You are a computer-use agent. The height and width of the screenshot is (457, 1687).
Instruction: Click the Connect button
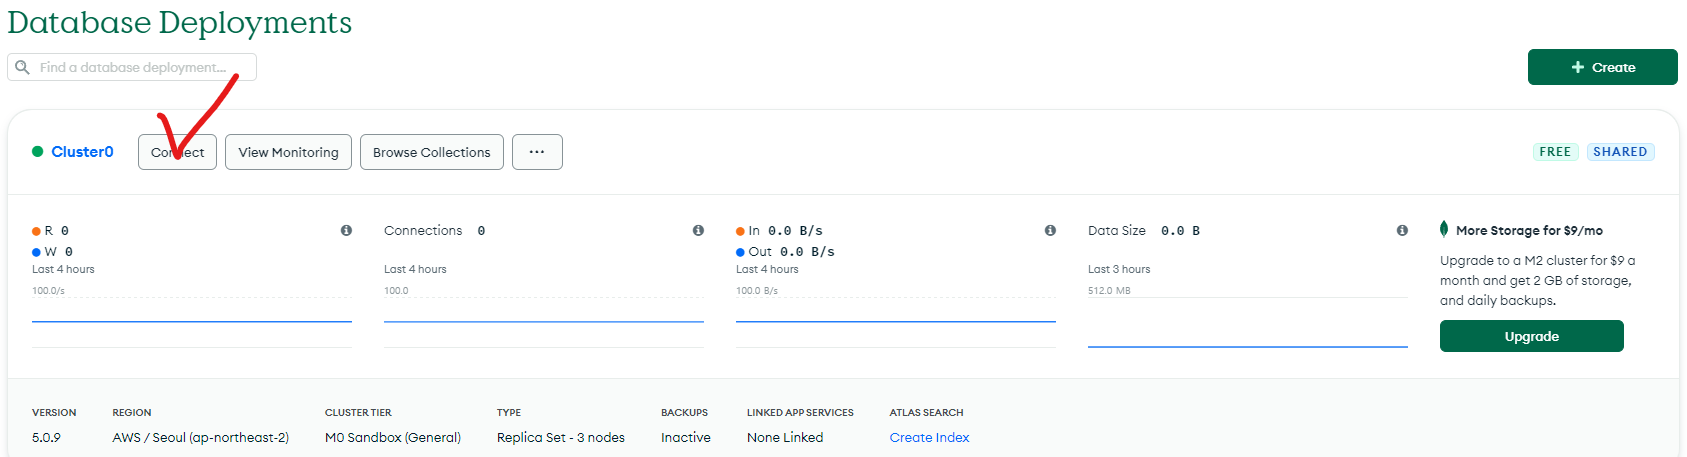pos(177,152)
